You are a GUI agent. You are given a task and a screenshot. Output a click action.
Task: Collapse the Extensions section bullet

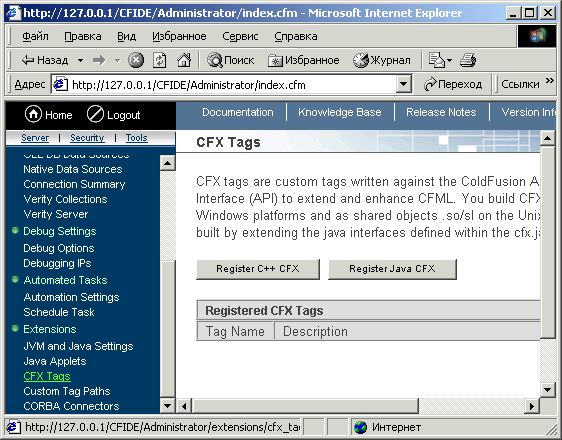click(15, 328)
